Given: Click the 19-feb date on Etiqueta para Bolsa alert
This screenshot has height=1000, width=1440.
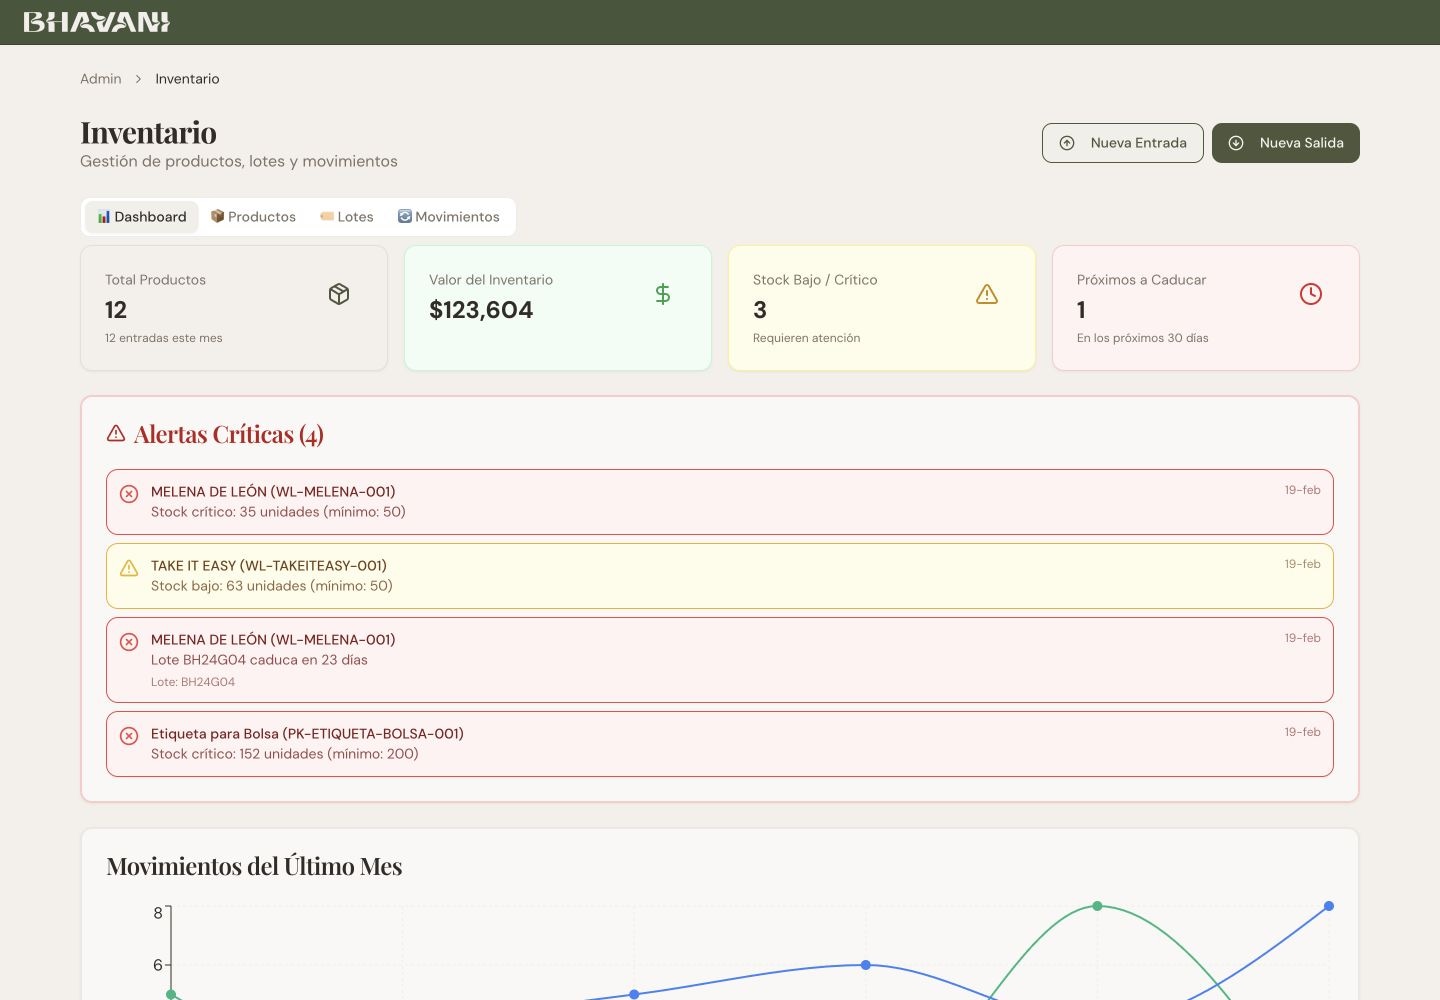Looking at the screenshot, I should pyautogui.click(x=1303, y=732).
